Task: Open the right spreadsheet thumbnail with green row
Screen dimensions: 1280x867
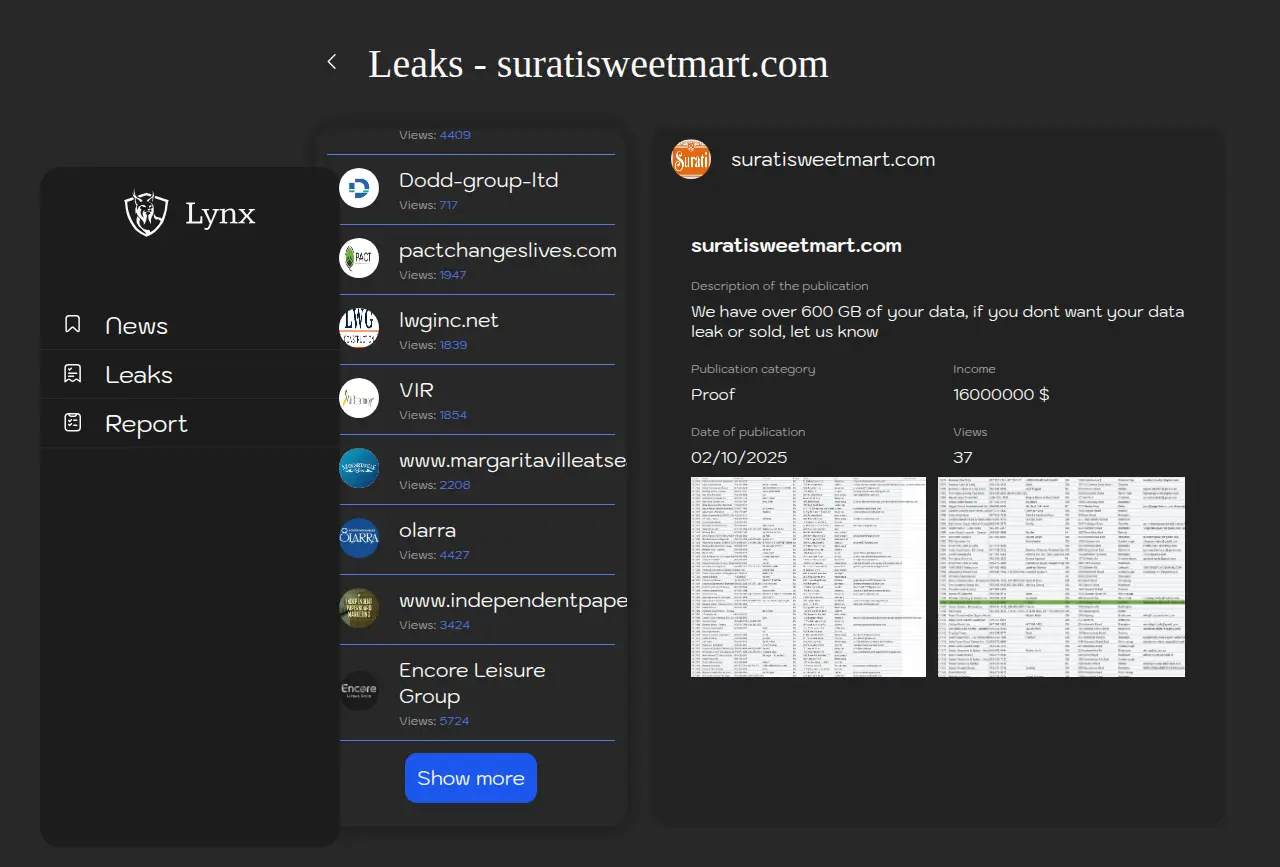Action: point(1061,577)
